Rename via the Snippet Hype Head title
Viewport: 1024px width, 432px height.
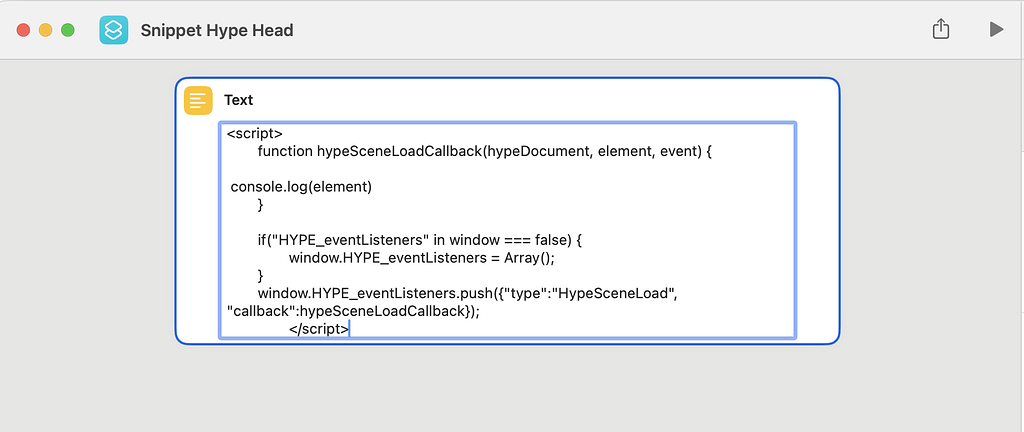217,30
